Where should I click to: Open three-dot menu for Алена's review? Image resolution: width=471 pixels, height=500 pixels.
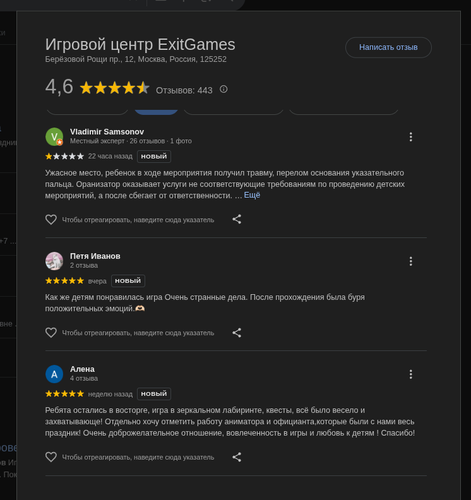[x=411, y=374]
